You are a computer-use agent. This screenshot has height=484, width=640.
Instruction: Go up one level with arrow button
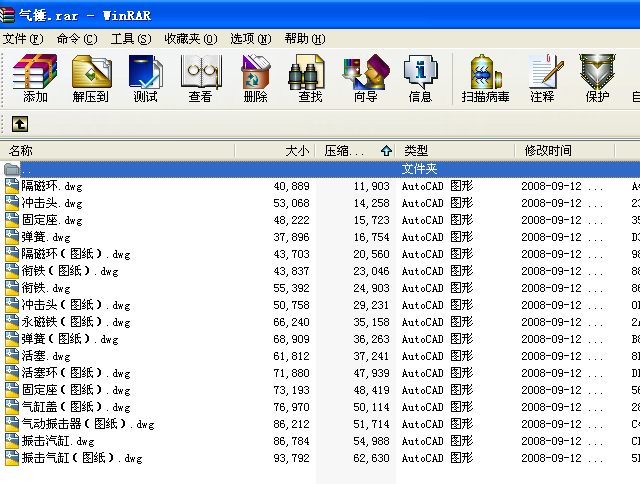click(20, 124)
